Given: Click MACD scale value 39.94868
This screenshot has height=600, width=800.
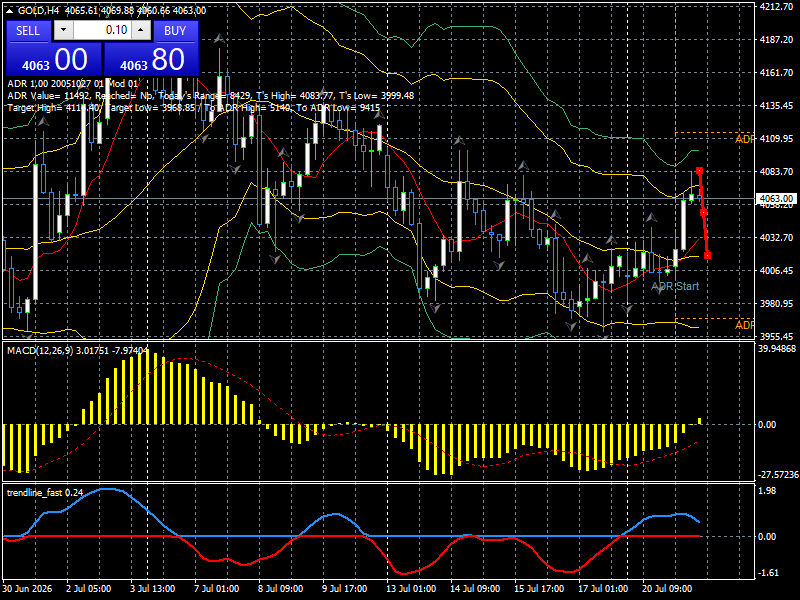Looking at the screenshot, I should pyautogui.click(x=777, y=349).
